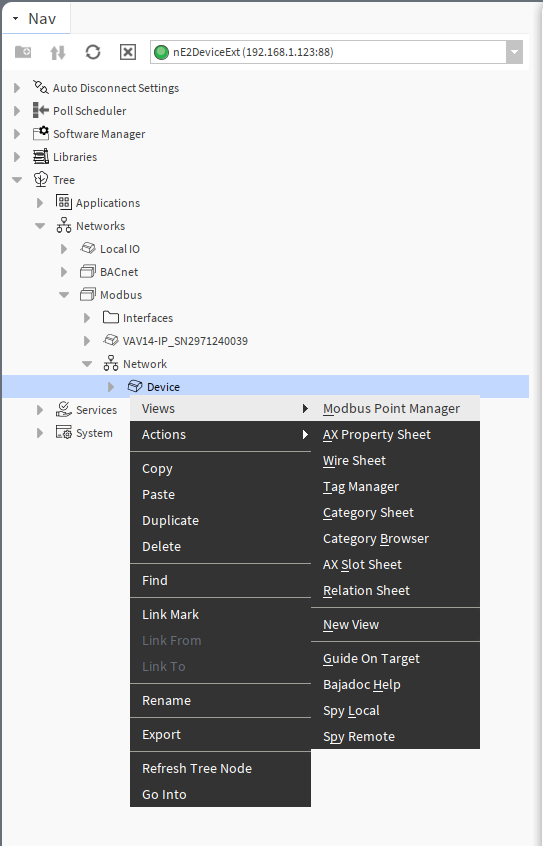This screenshot has height=846, width=543.
Task: Expand the Poll Scheduler node
Action: (17, 111)
